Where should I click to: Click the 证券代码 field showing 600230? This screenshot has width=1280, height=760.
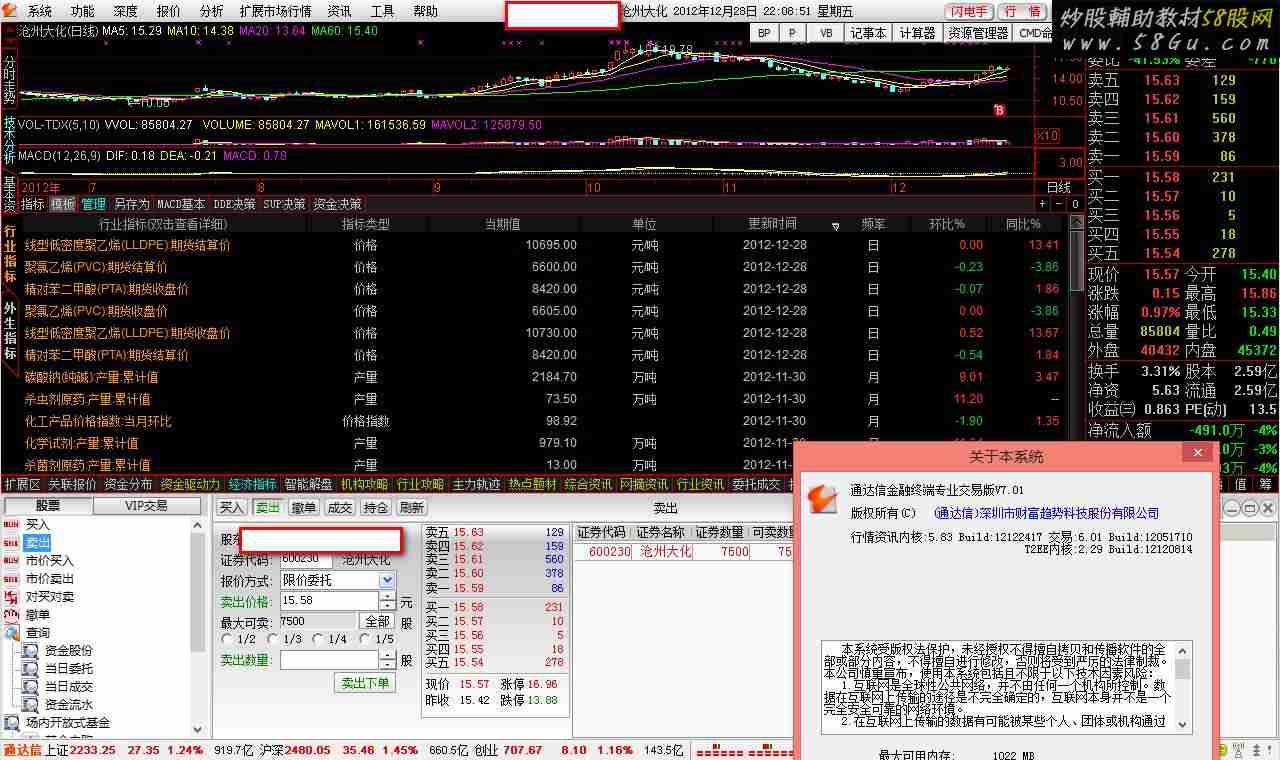click(x=306, y=560)
